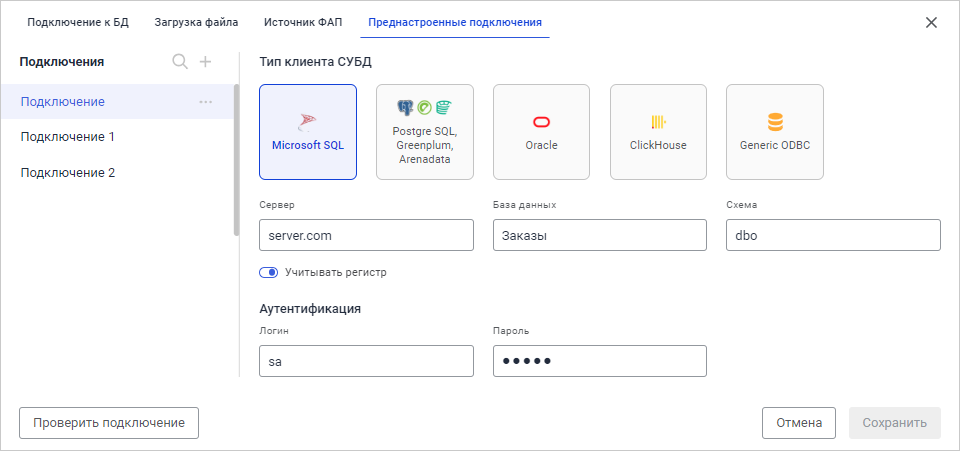Select the Oracle client type

[x=541, y=132]
